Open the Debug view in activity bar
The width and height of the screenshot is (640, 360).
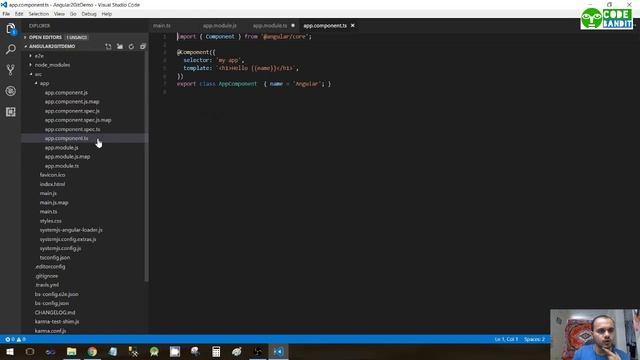(11, 91)
